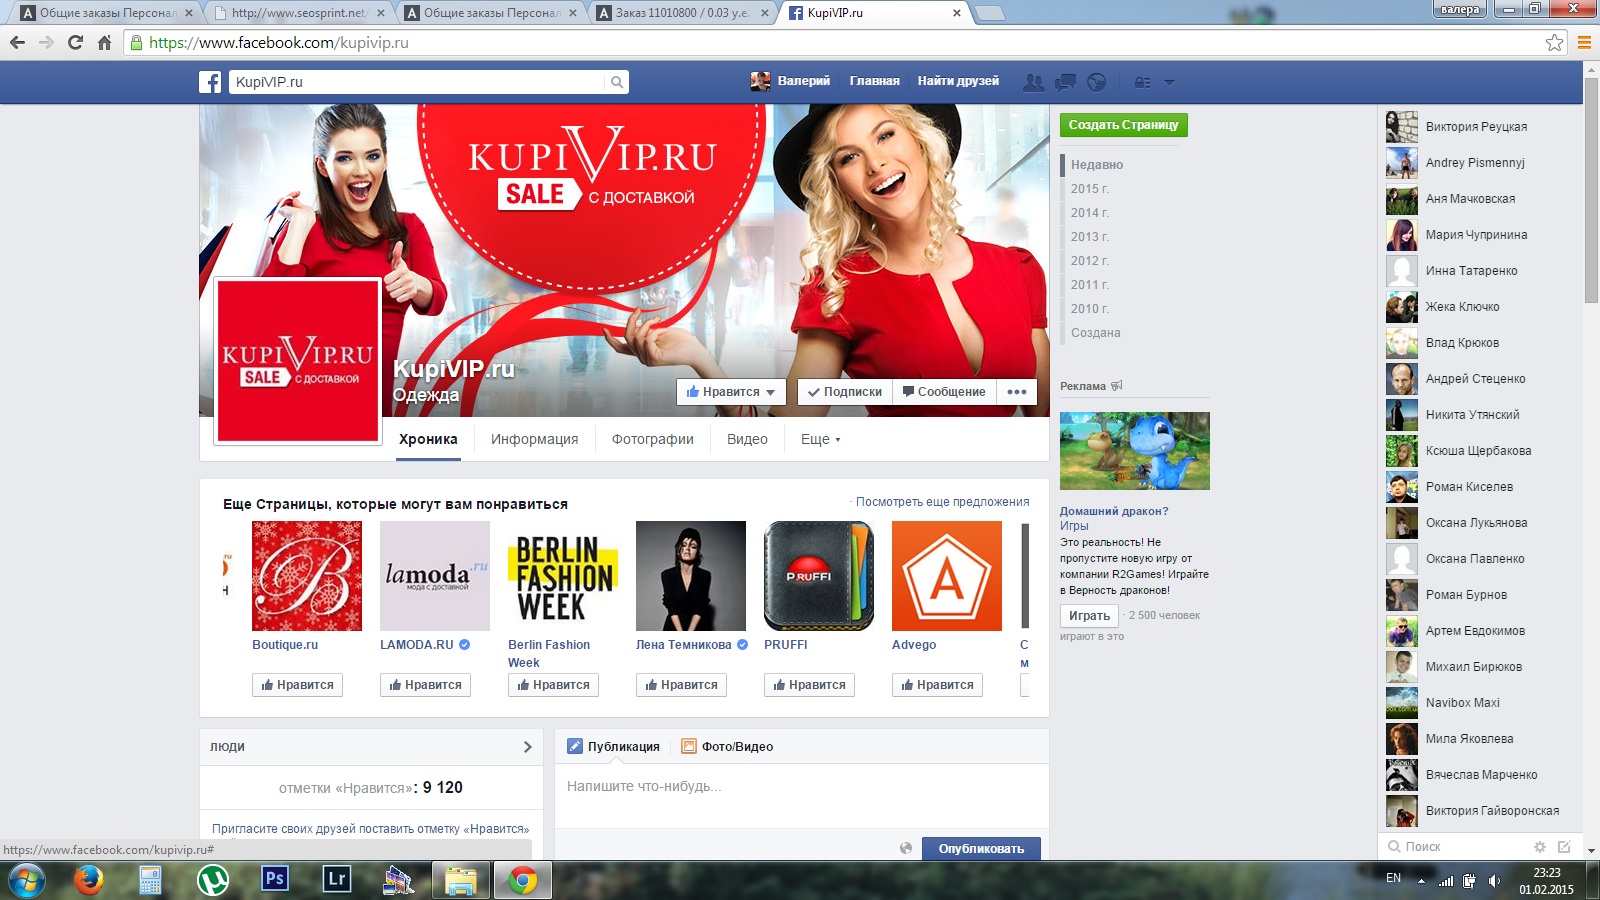The width and height of the screenshot is (1600, 900).
Task: Like the Лена Темникова page
Action: [681, 685]
